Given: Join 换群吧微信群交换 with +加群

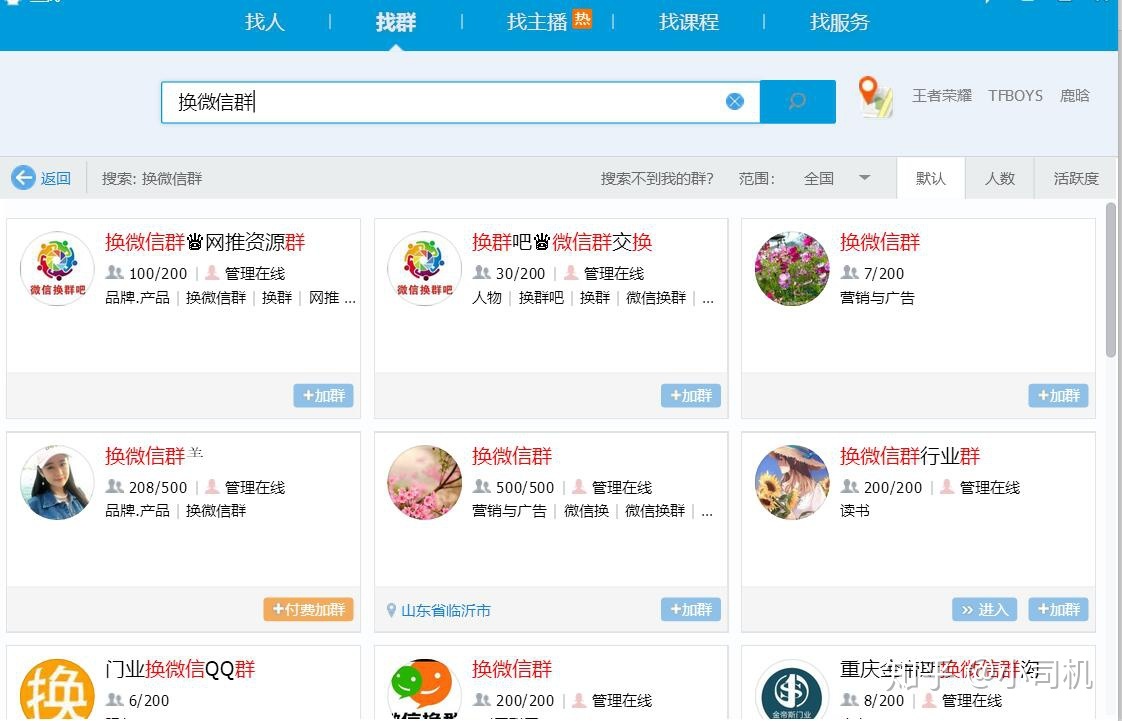Looking at the screenshot, I should tap(691, 396).
